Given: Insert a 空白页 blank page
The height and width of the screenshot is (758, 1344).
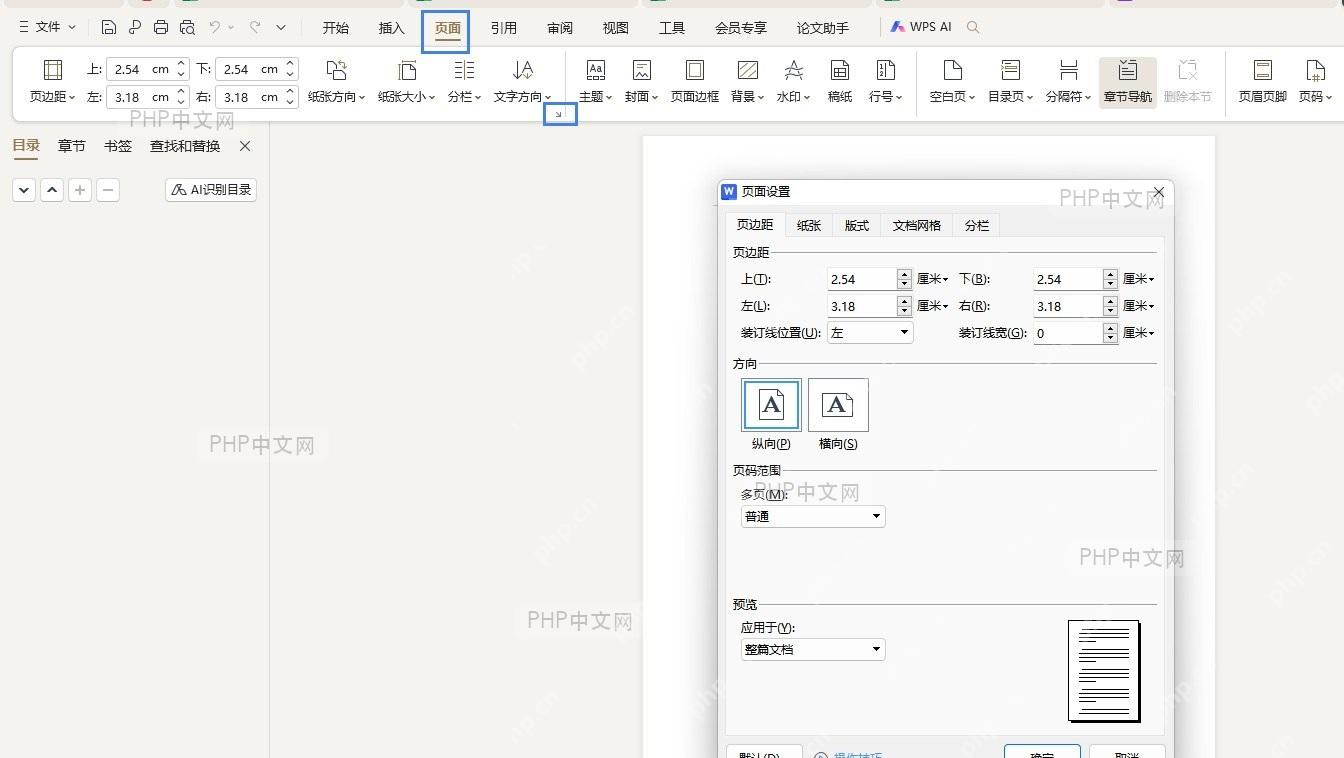Looking at the screenshot, I should pyautogui.click(x=952, y=82).
